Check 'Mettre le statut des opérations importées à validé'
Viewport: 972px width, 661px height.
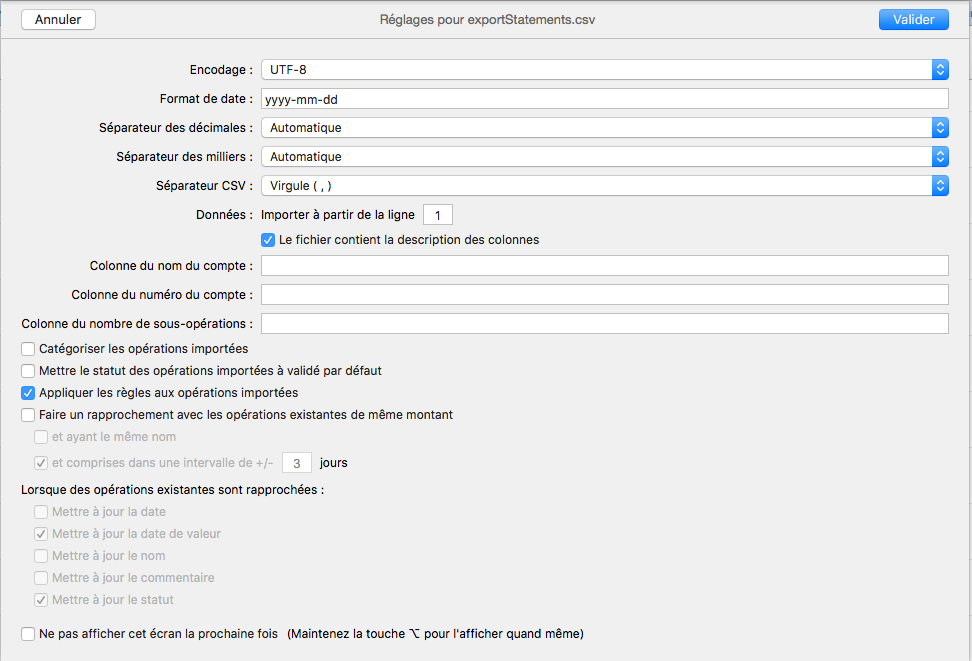(28, 371)
